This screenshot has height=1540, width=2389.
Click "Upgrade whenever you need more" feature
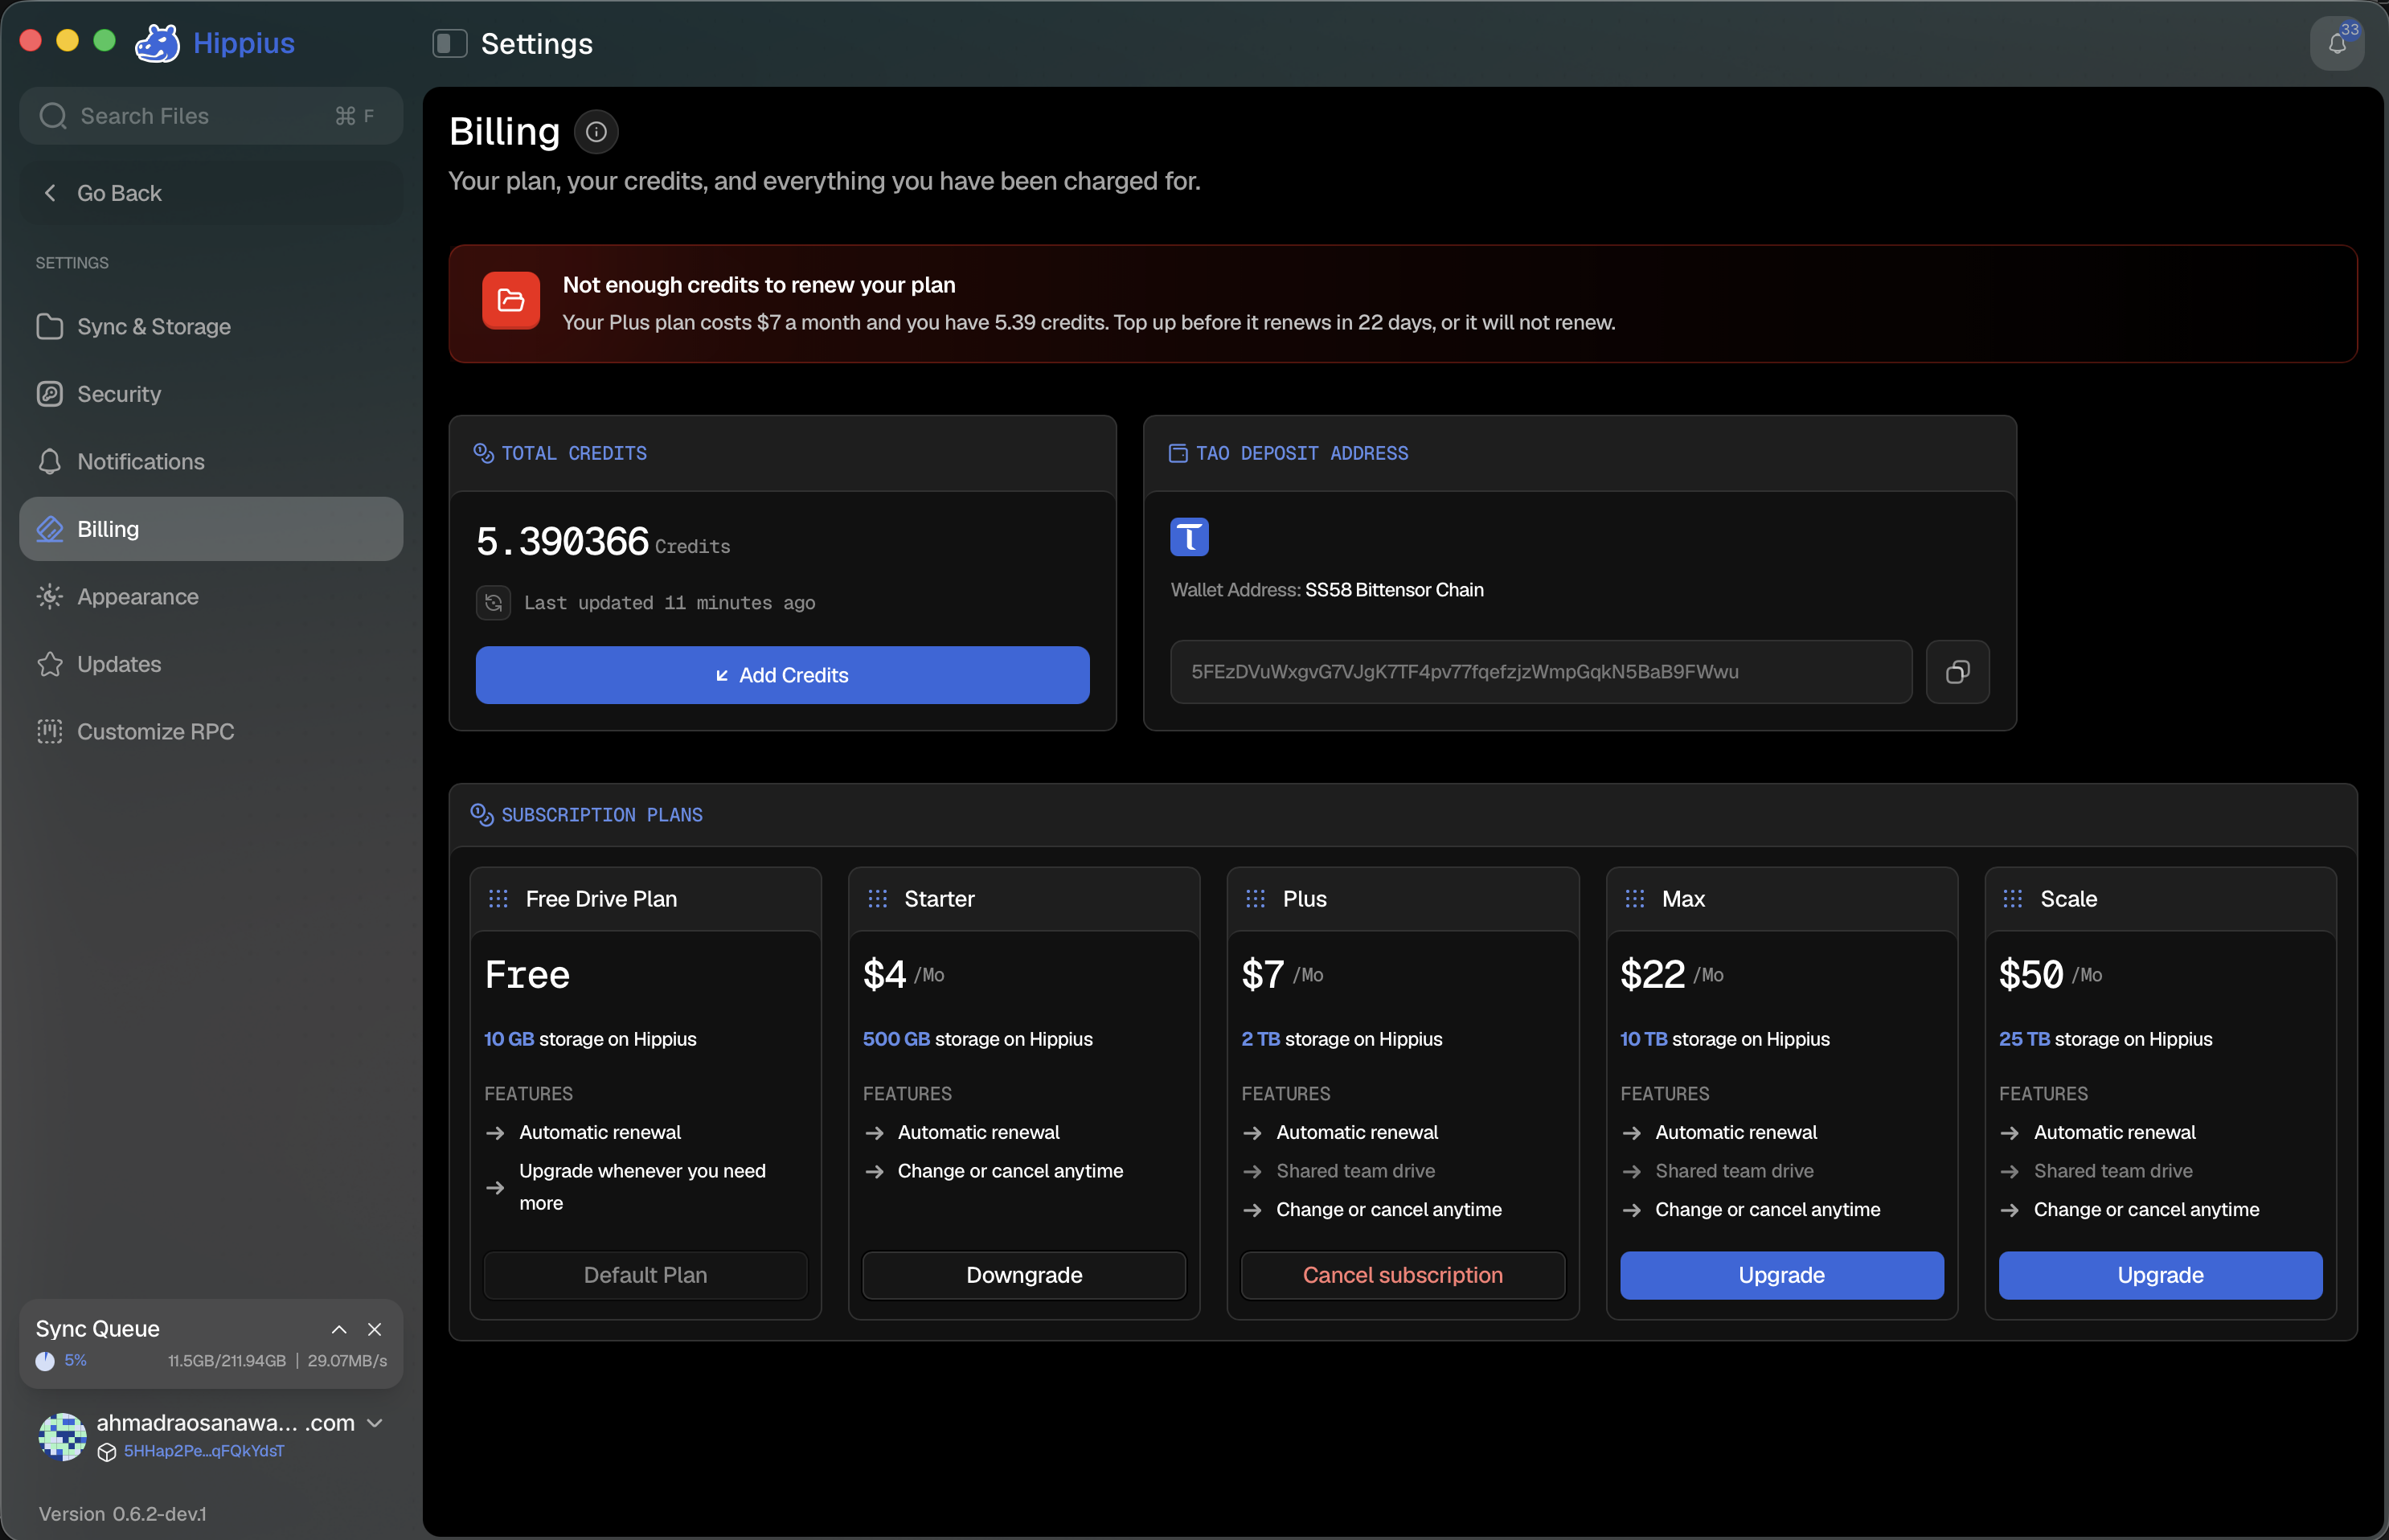pos(642,1187)
